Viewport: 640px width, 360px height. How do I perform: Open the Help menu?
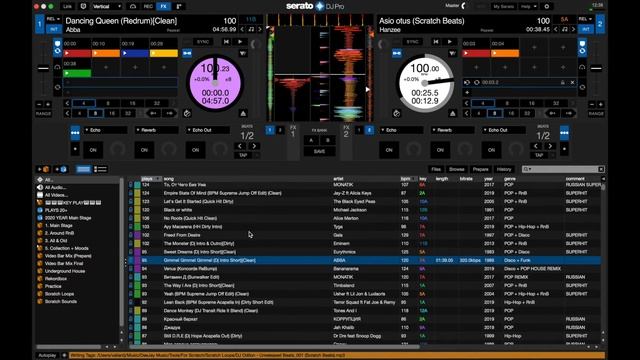pyautogui.click(x=528, y=7)
